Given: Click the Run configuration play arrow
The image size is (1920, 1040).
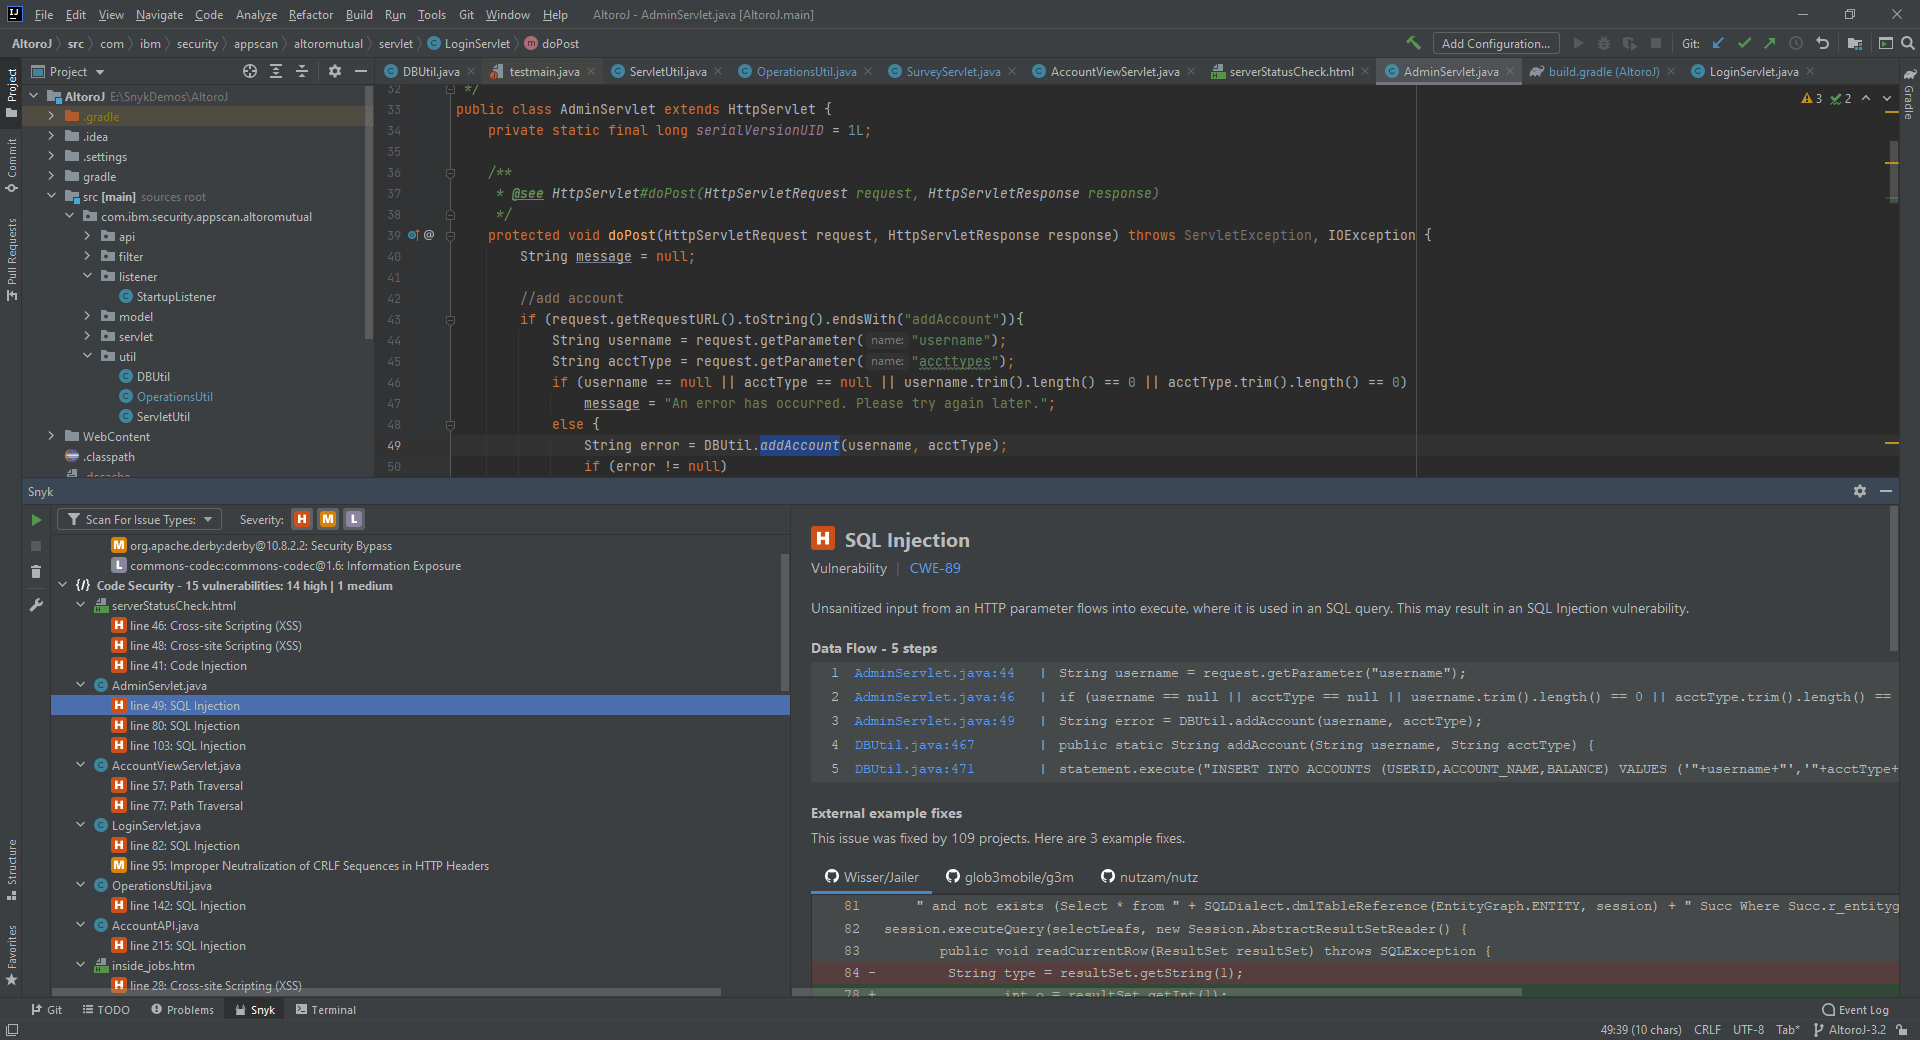Looking at the screenshot, I should (x=1578, y=43).
